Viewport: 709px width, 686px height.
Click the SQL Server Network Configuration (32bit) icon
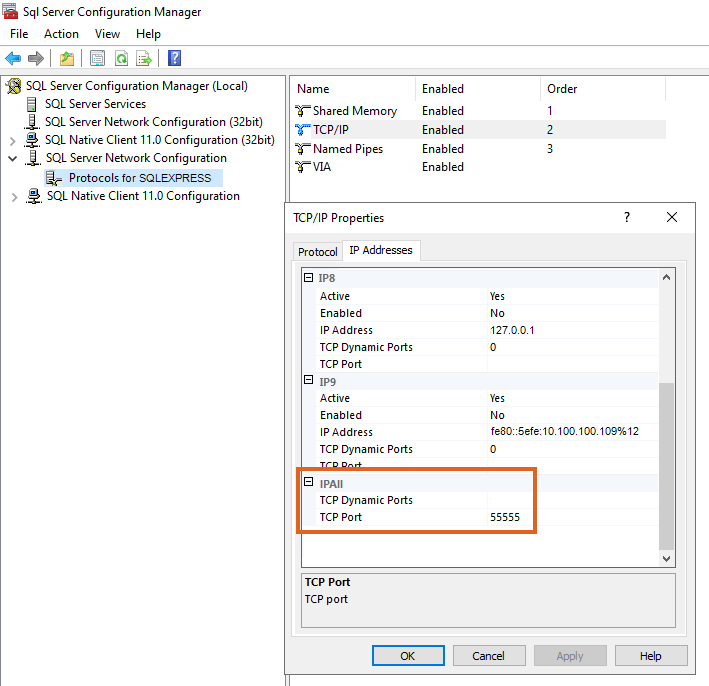32,122
